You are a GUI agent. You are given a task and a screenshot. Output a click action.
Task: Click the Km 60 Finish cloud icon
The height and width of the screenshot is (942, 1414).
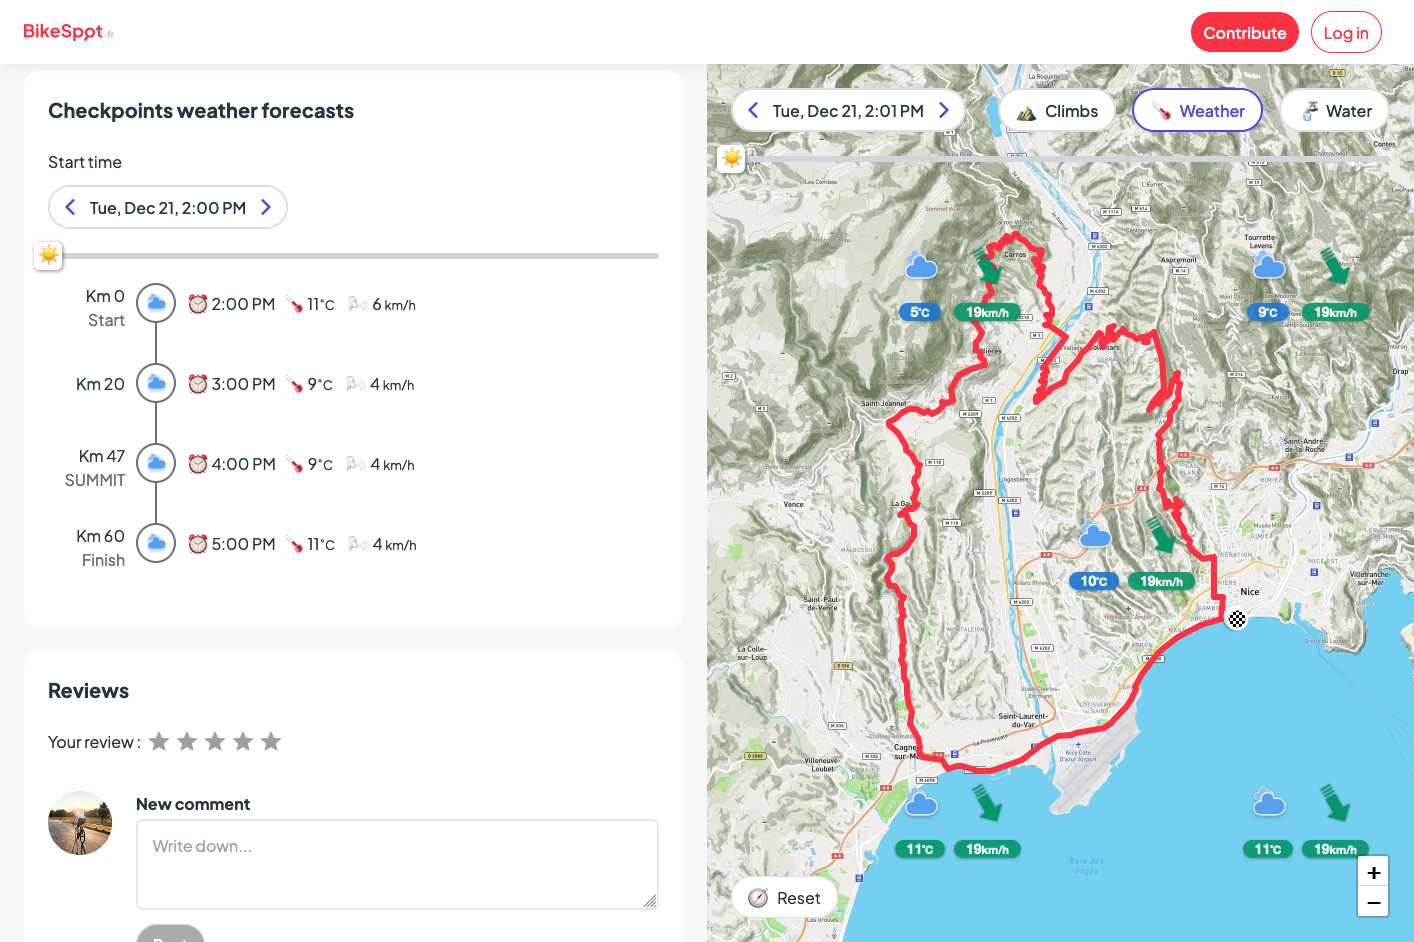[x=156, y=543]
